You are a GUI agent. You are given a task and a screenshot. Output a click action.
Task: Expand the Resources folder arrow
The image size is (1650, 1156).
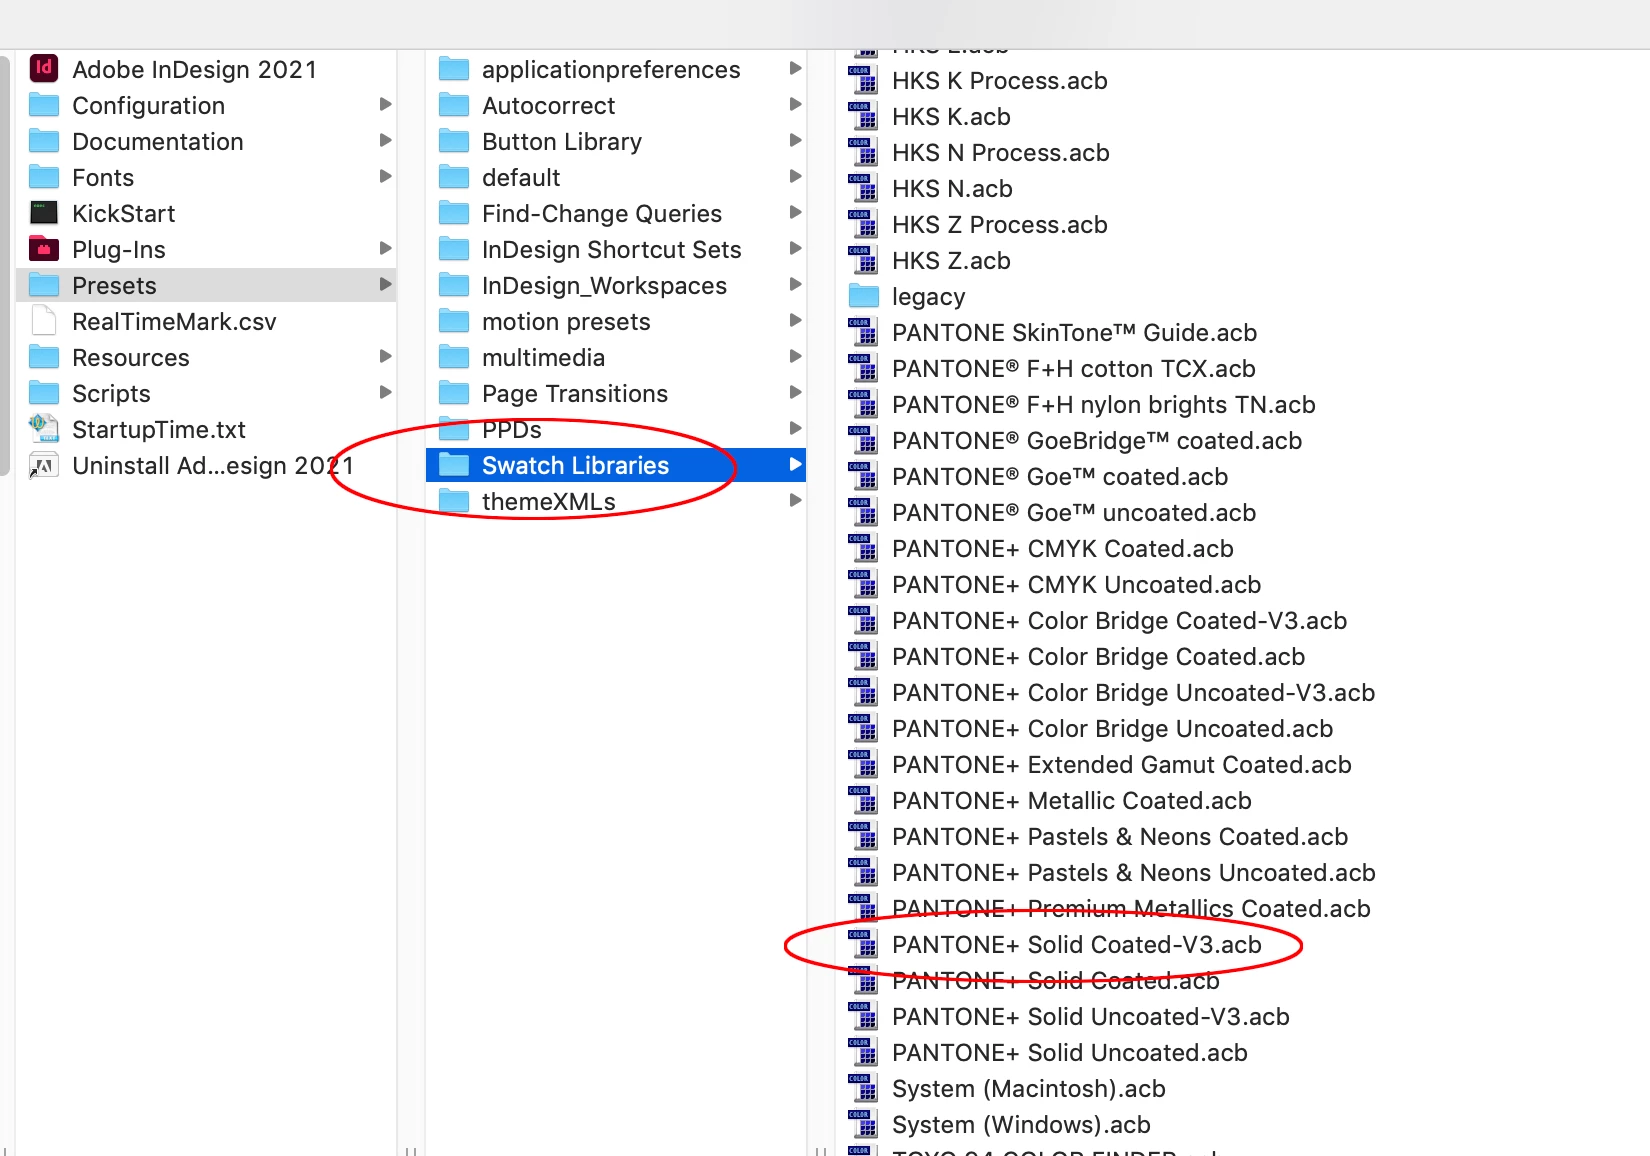coord(385,357)
